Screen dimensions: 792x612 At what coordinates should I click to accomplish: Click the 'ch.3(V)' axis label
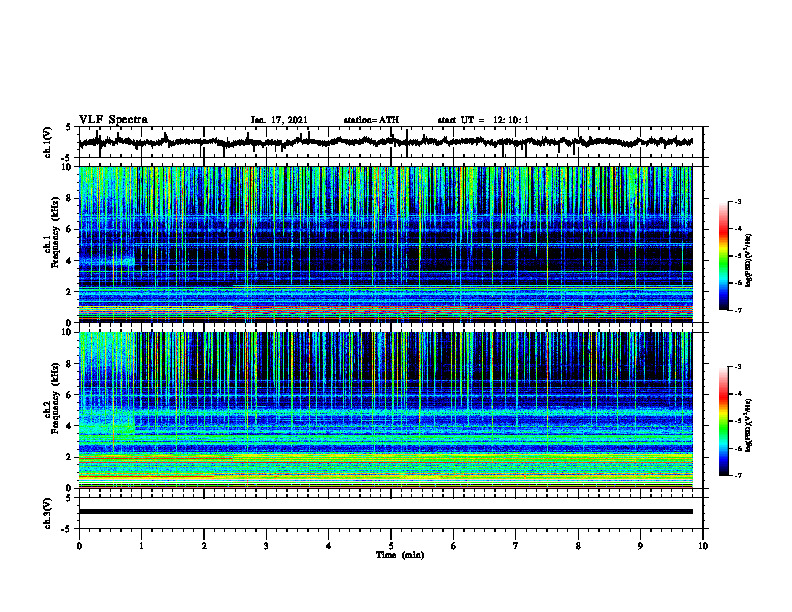(48, 513)
